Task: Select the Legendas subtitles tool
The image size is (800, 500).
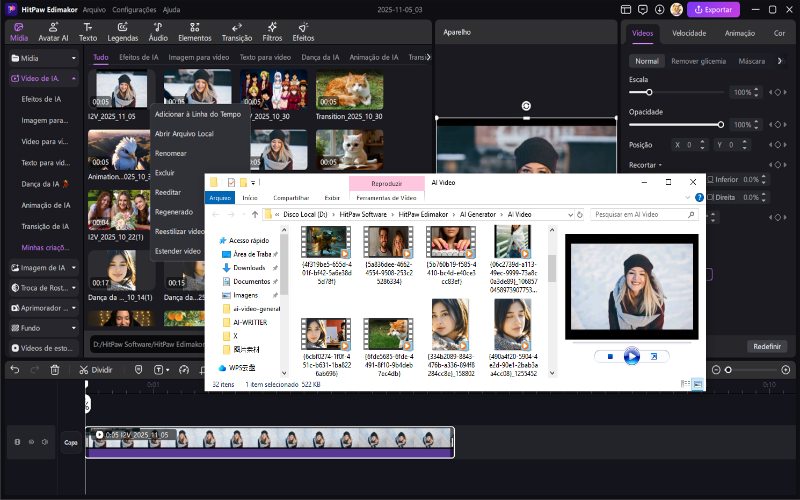Action: 122,31
